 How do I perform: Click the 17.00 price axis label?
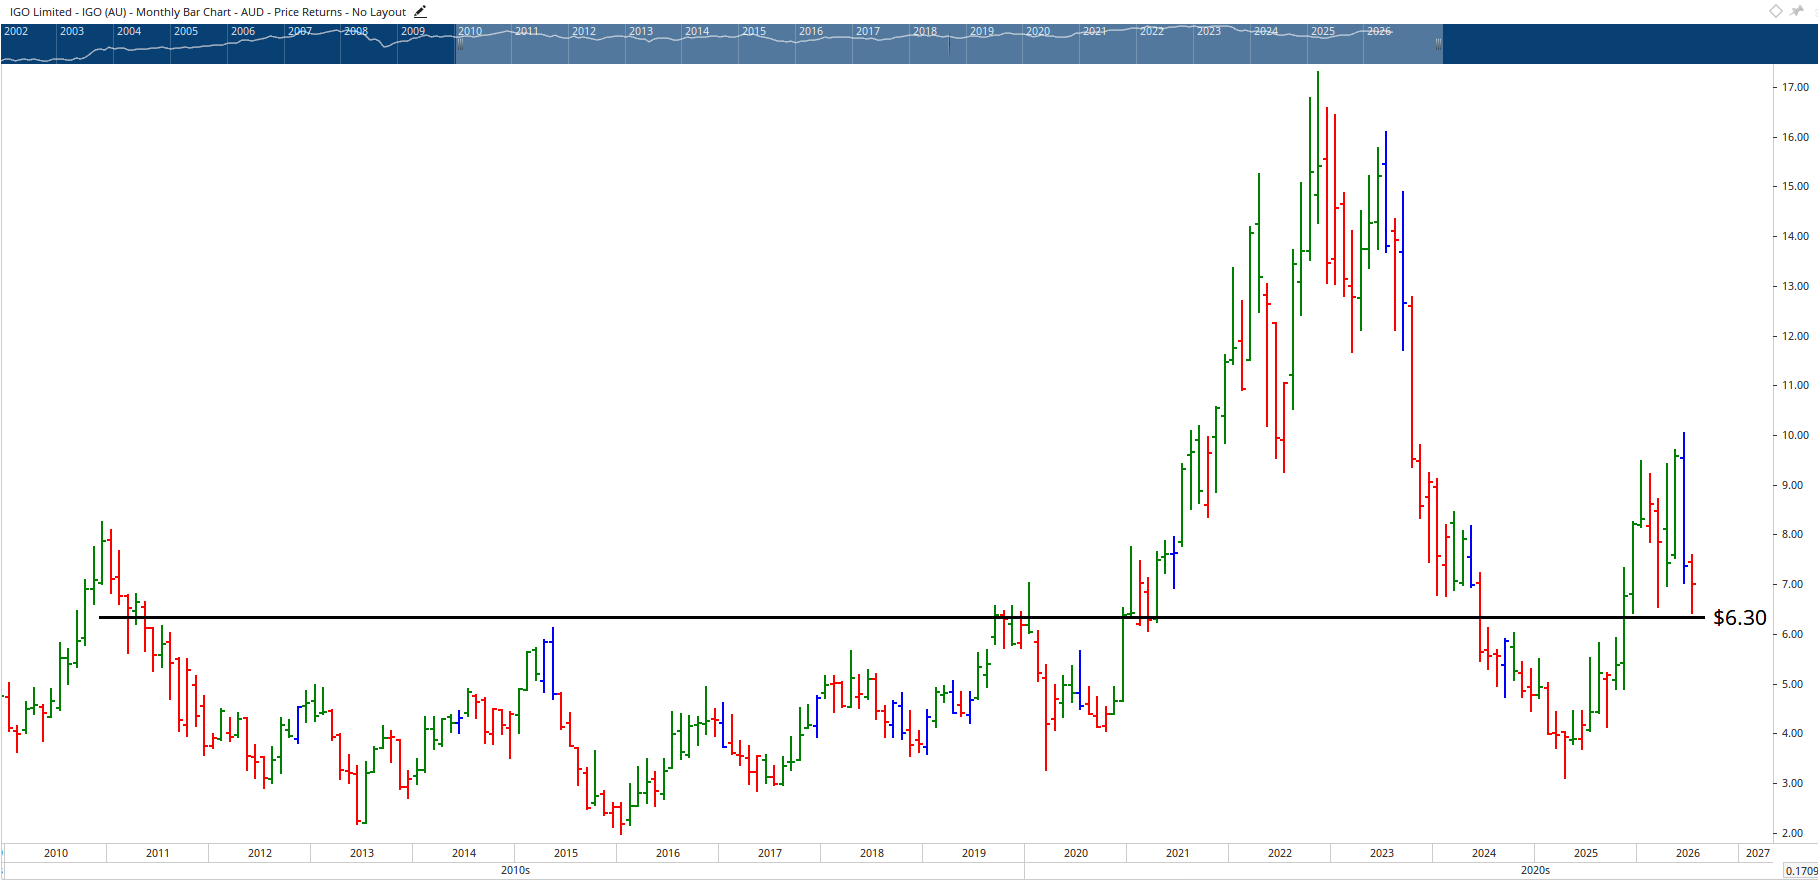(x=1795, y=87)
